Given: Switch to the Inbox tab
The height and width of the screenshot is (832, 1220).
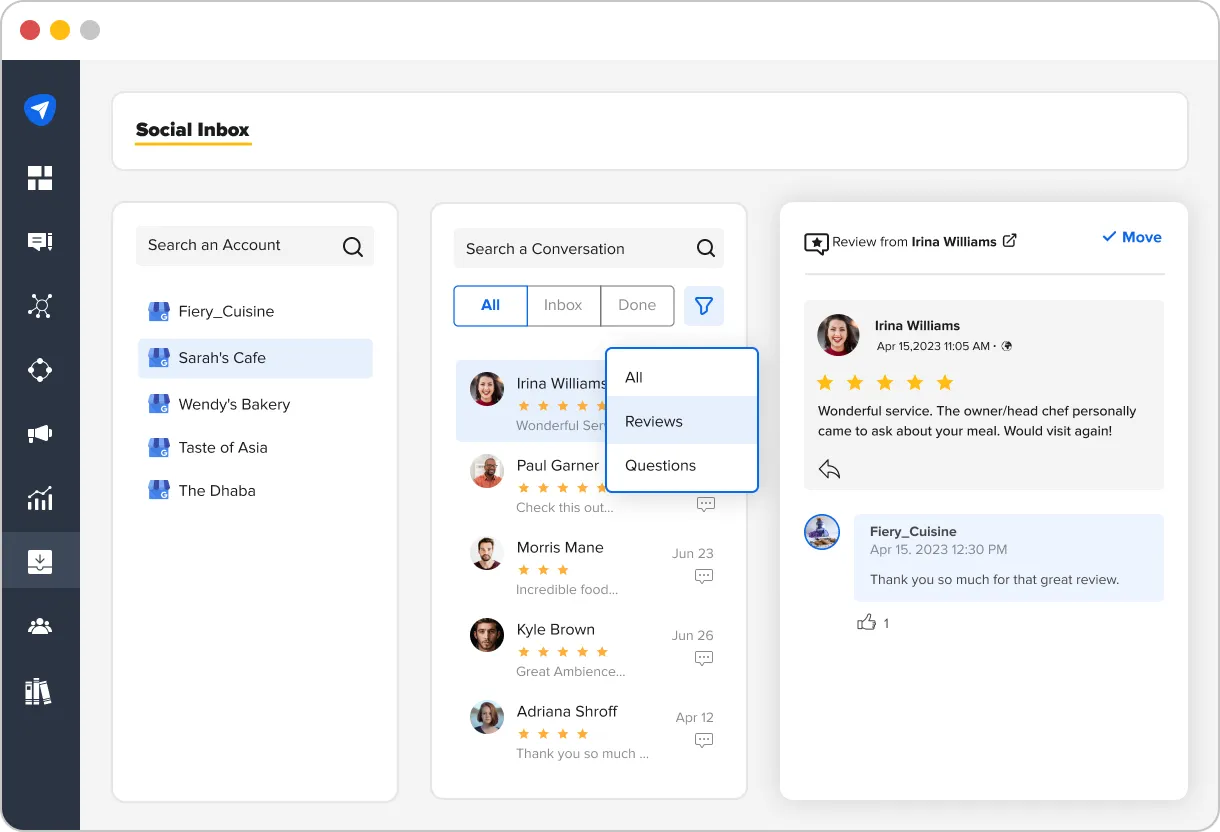Looking at the screenshot, I should click(563, 306).
